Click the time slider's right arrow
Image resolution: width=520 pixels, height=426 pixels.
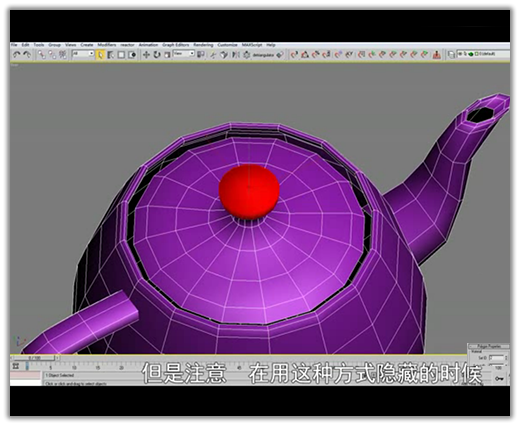(57, 358)
